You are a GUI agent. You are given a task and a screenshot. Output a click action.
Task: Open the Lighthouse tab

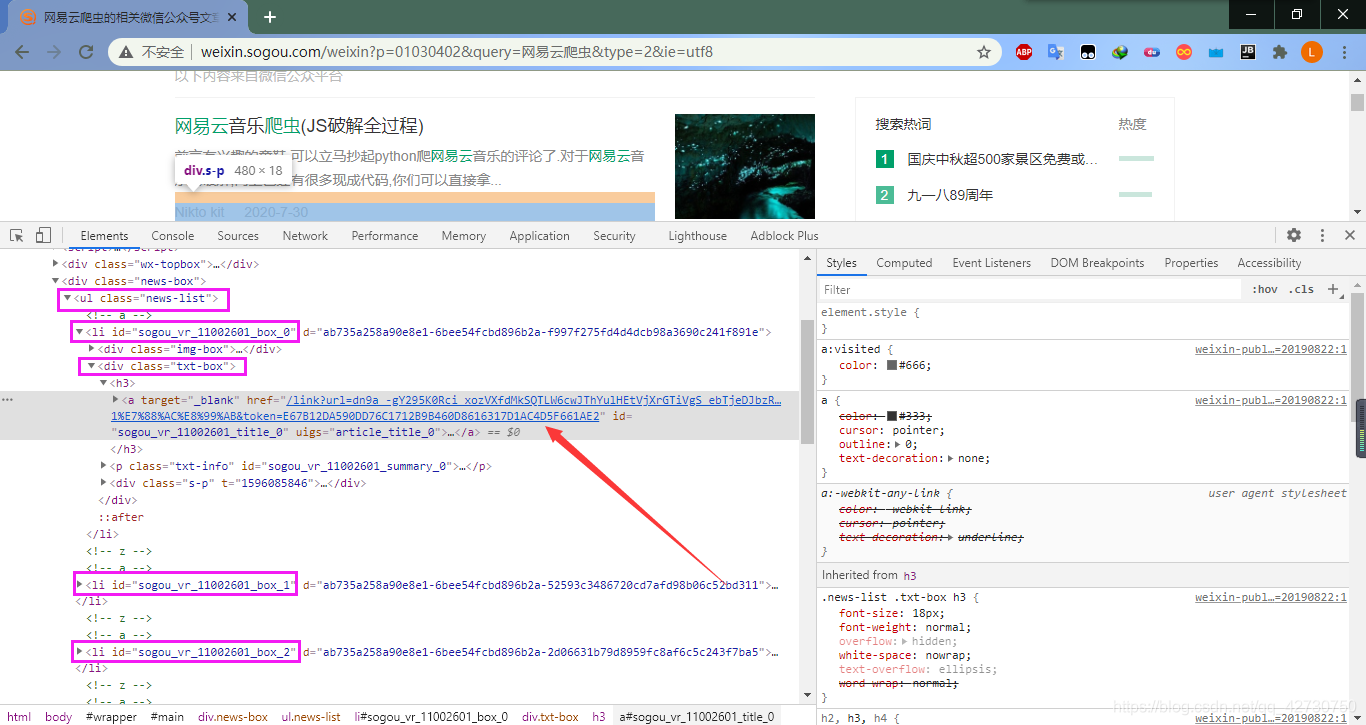[x=697, y=236]
